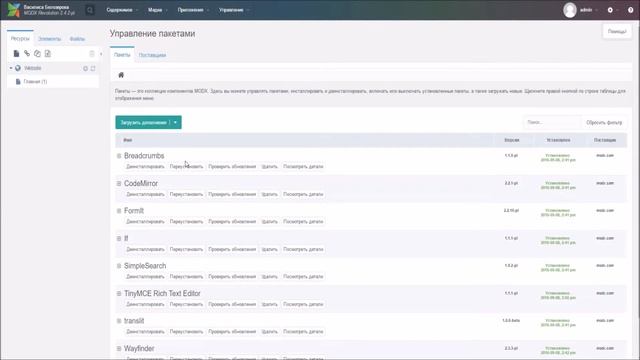This screenshot has height=360, width=640.
Task: Click the Wayfinder package name
Action: pyautogui.click(x=139, y=349)
